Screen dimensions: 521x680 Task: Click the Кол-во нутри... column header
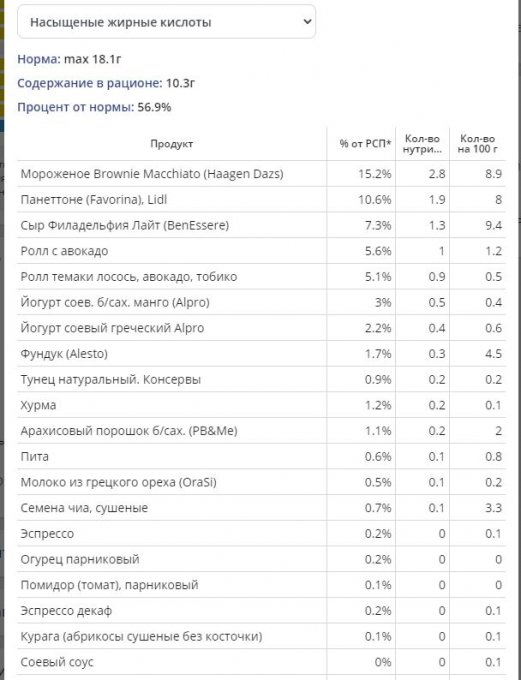422,144
